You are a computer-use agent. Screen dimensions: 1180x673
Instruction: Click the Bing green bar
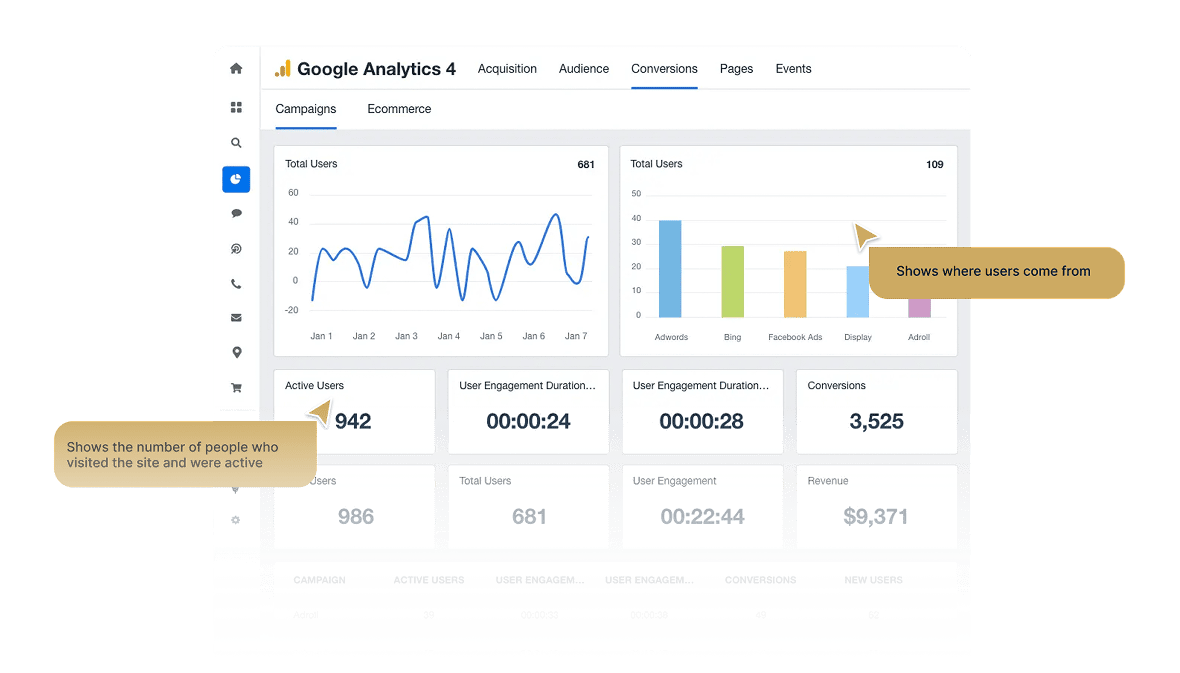pos(732,282)
